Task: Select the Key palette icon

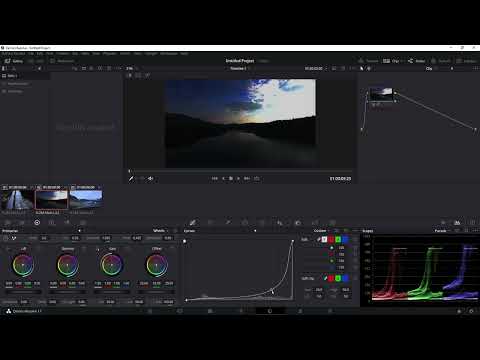Action: pos(315,223)
